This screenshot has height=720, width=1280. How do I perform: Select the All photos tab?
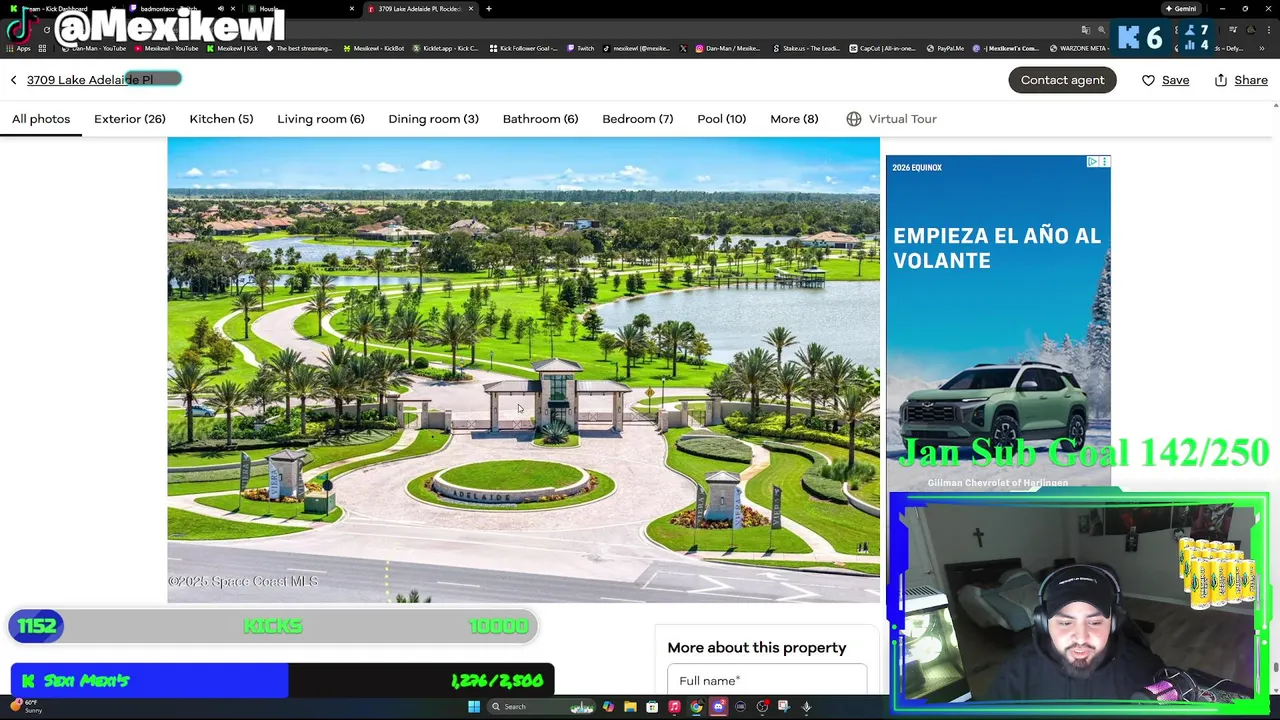pyautogui.click(x=41, y=119)
